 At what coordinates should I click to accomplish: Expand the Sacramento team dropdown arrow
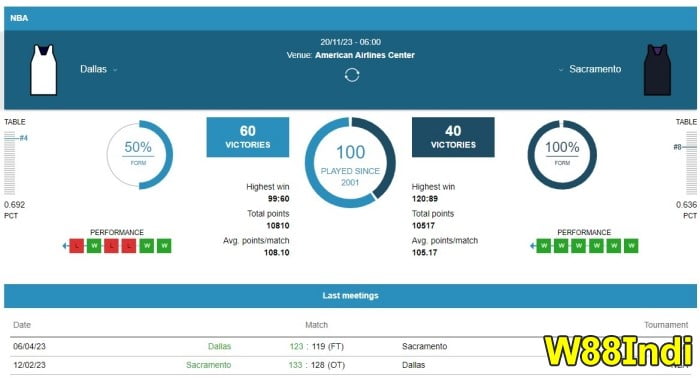click(561, 70)
